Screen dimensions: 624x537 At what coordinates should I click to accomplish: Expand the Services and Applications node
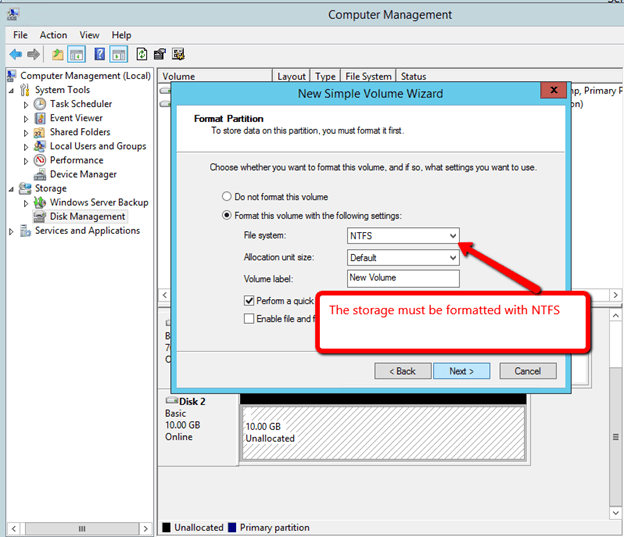point(12,231)
